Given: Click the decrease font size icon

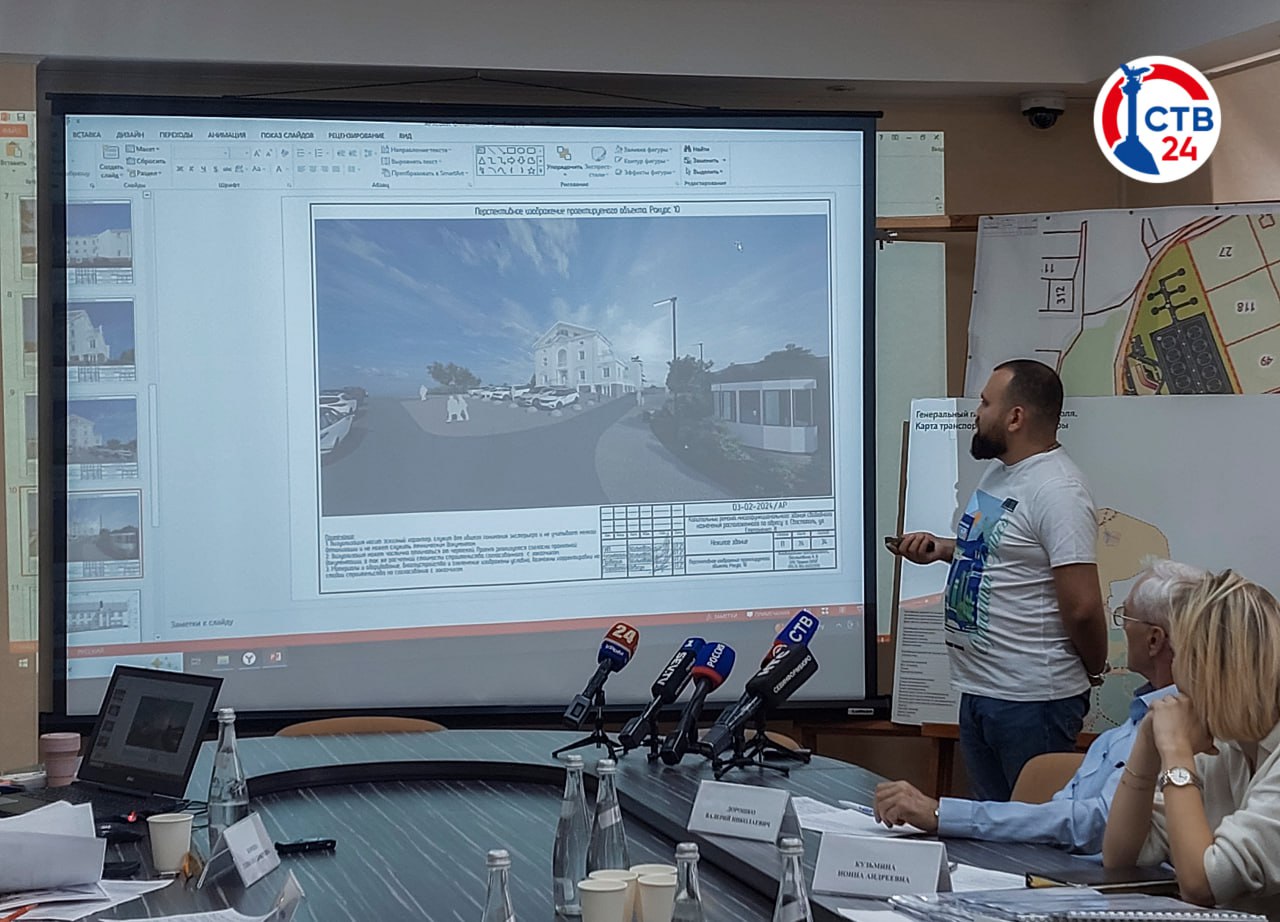Looking at the screenshot, I should coord(269,153).
